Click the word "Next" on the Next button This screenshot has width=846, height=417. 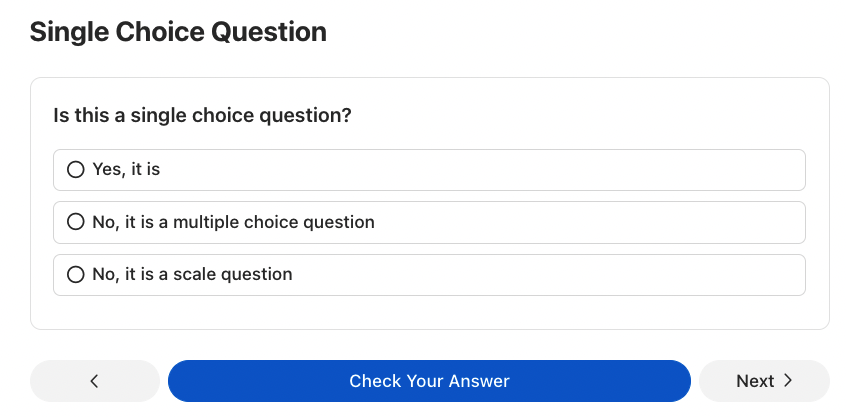click(755, 381)
